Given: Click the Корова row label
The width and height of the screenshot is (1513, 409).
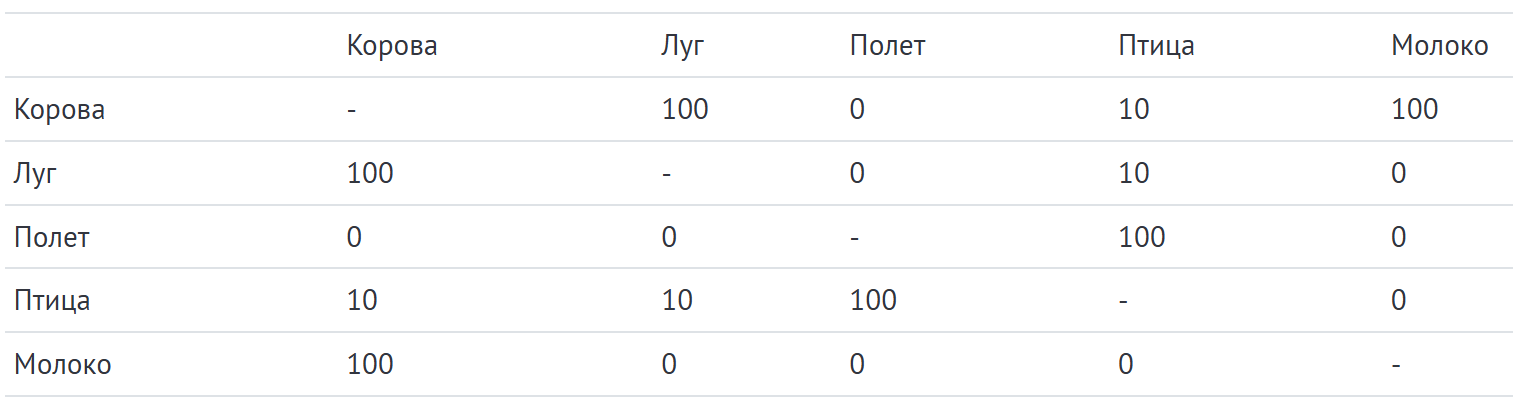Looking at the screenshot, I should click(x=59, y=110).
